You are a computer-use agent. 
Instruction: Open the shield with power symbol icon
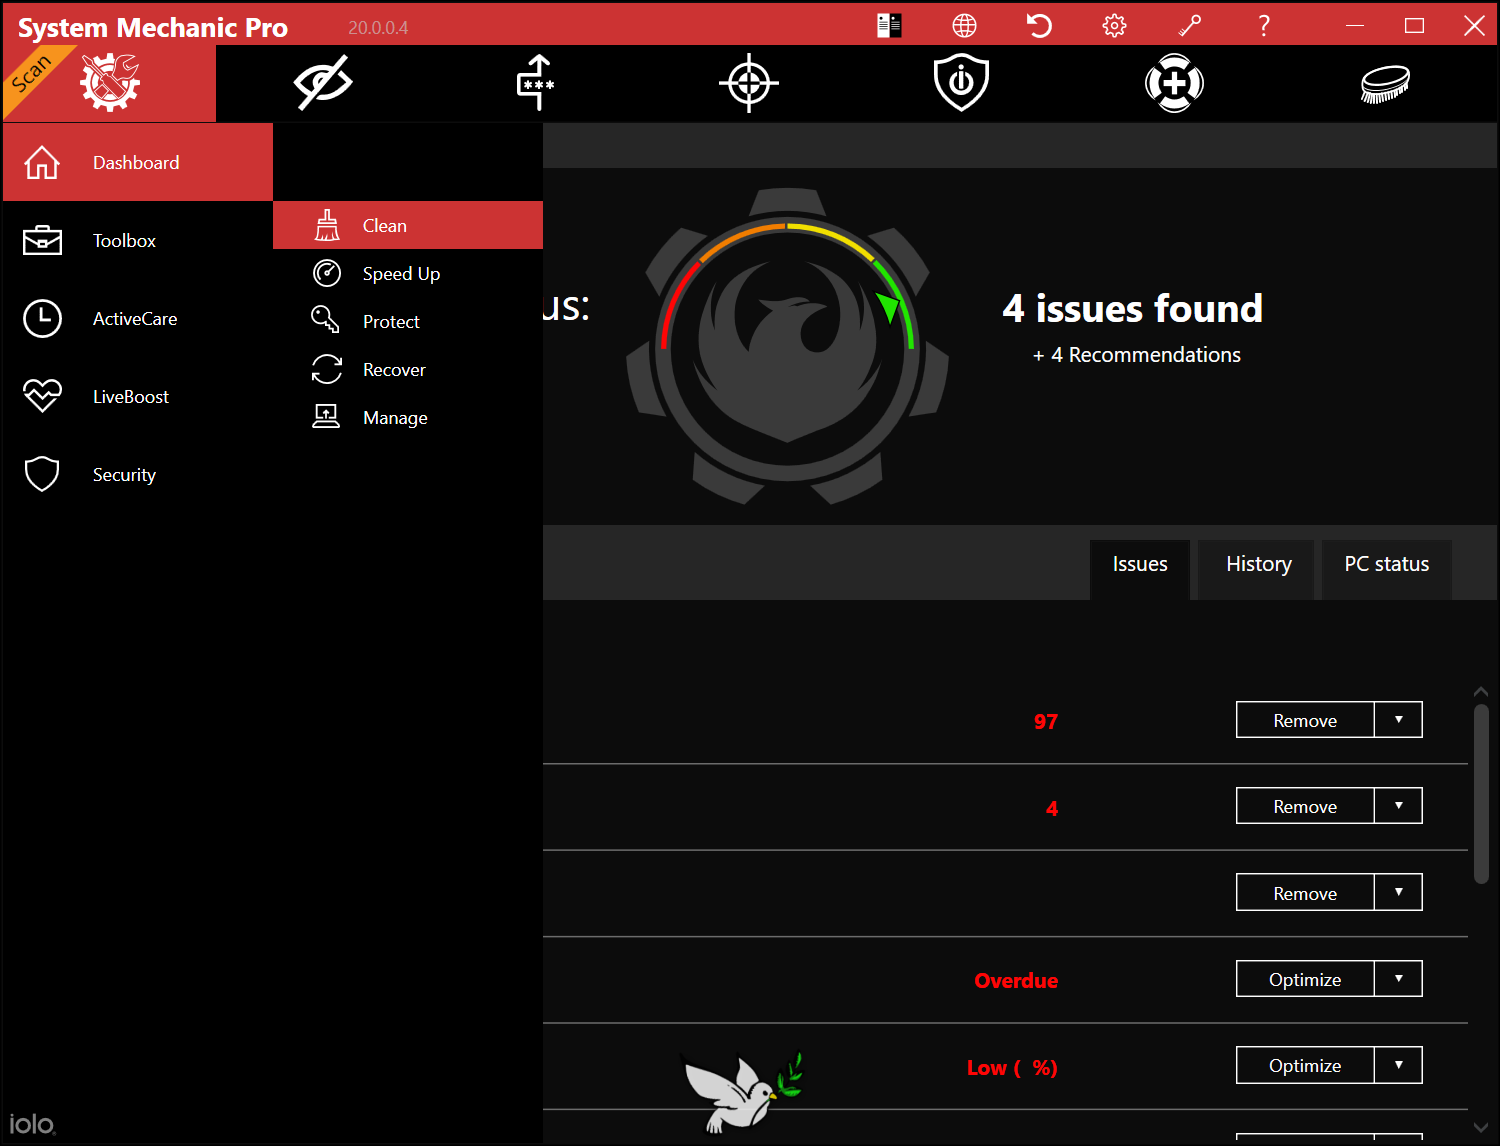961,82
